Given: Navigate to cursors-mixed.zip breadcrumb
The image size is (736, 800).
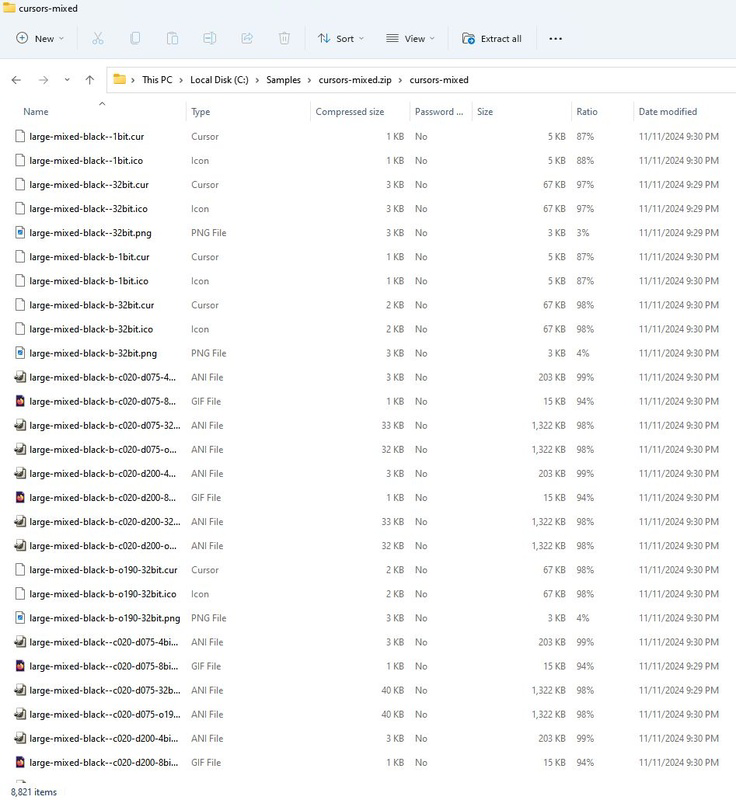Looking at the screenshot, I should click(x=355, y=80).
